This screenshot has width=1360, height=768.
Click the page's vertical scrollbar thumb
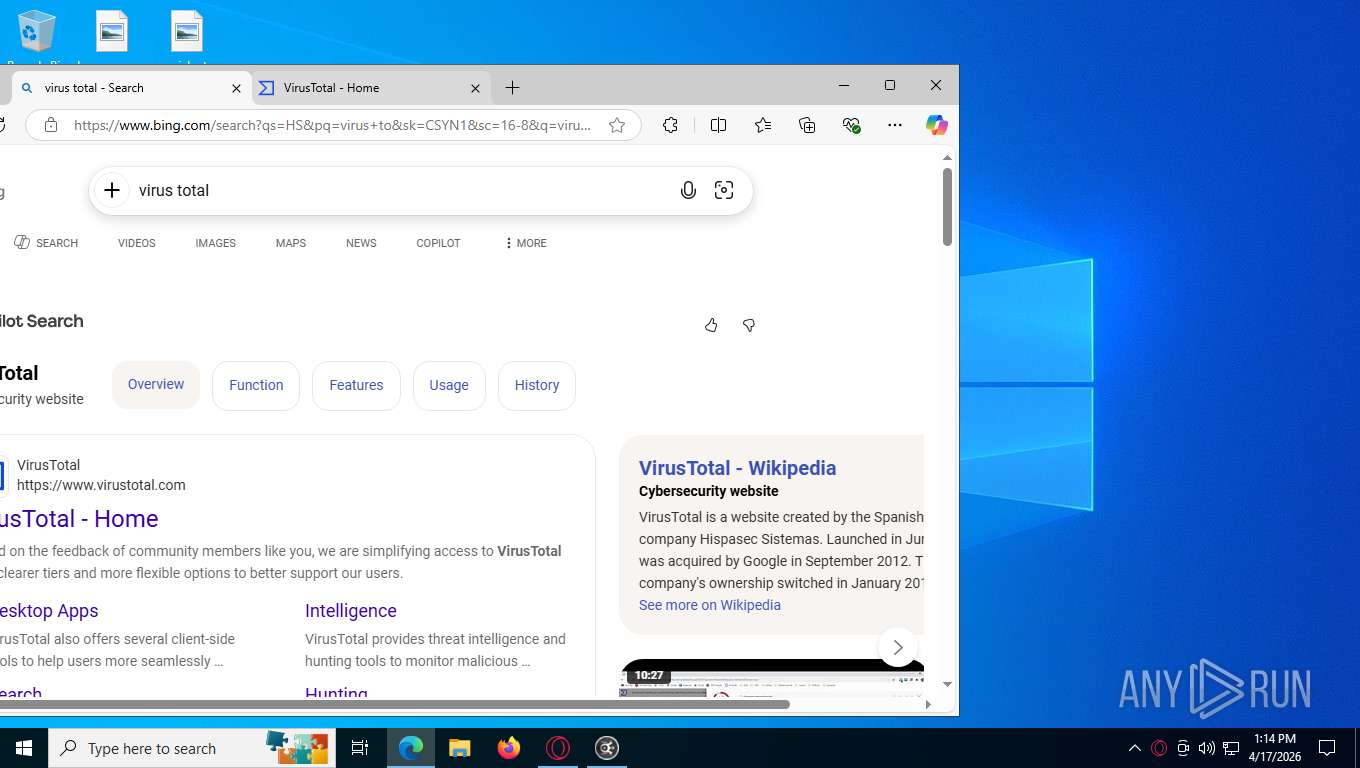947,207
